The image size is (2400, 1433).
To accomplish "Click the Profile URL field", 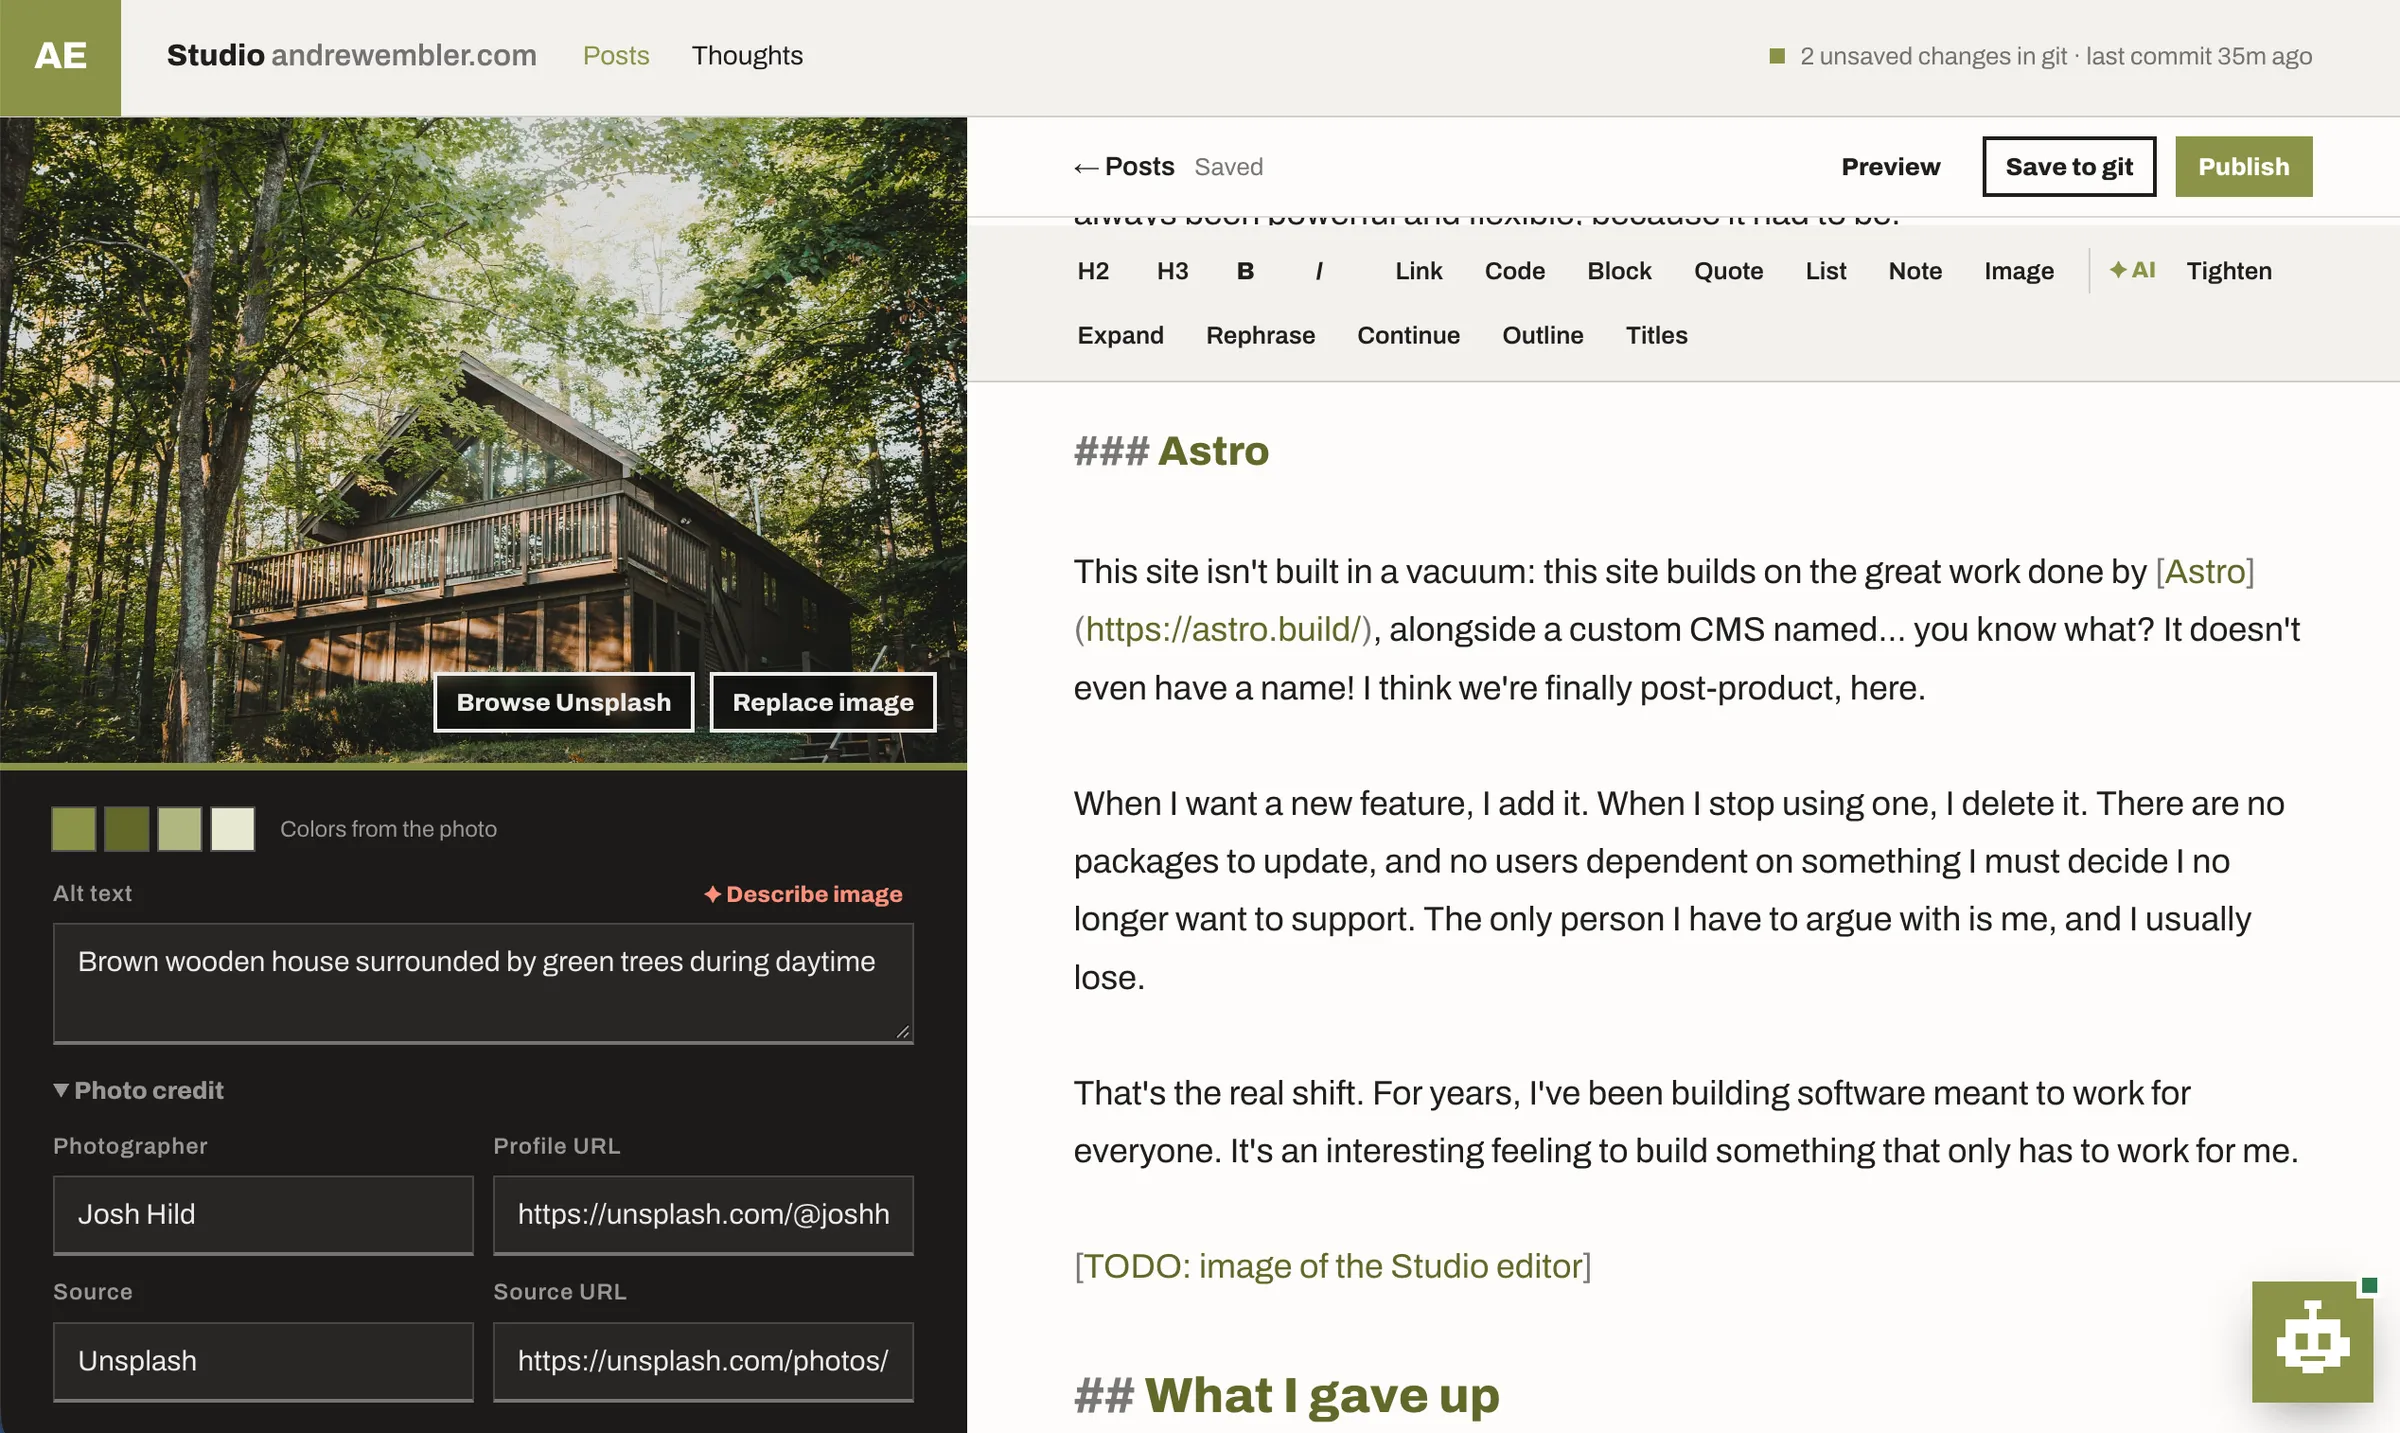I will pos(703,1215).
